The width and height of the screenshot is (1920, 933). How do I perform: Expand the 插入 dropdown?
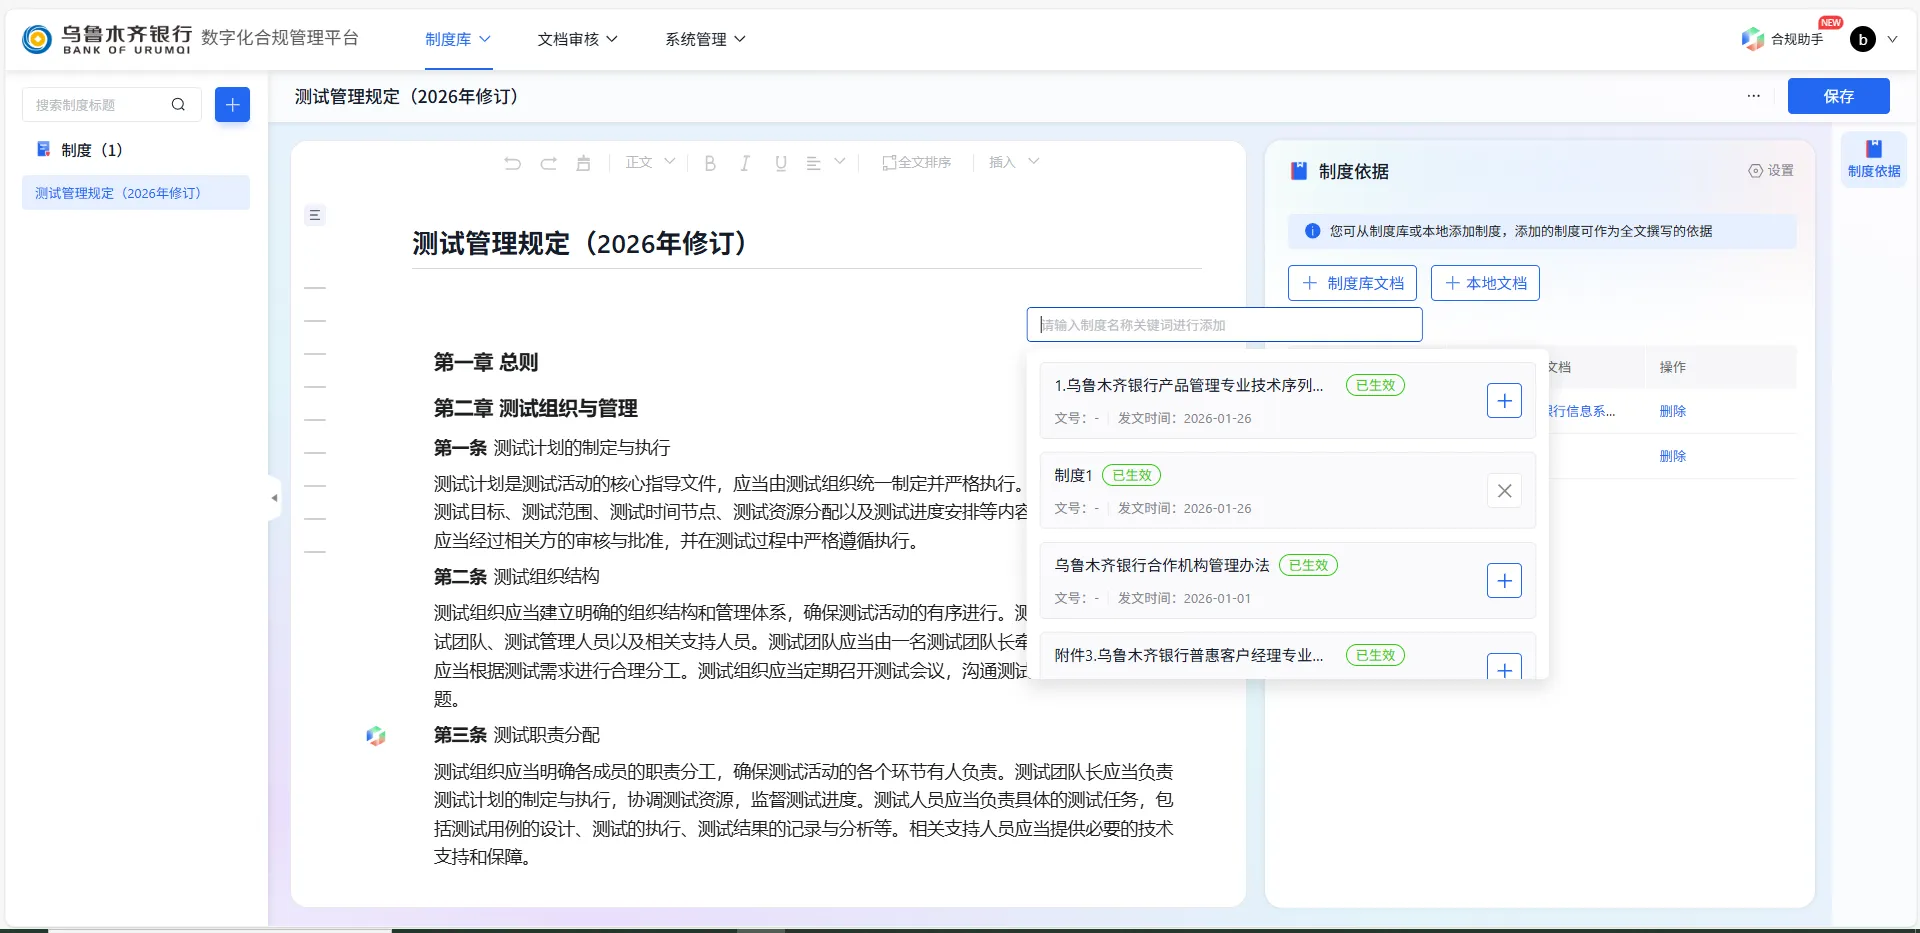tap(1013, 162)
